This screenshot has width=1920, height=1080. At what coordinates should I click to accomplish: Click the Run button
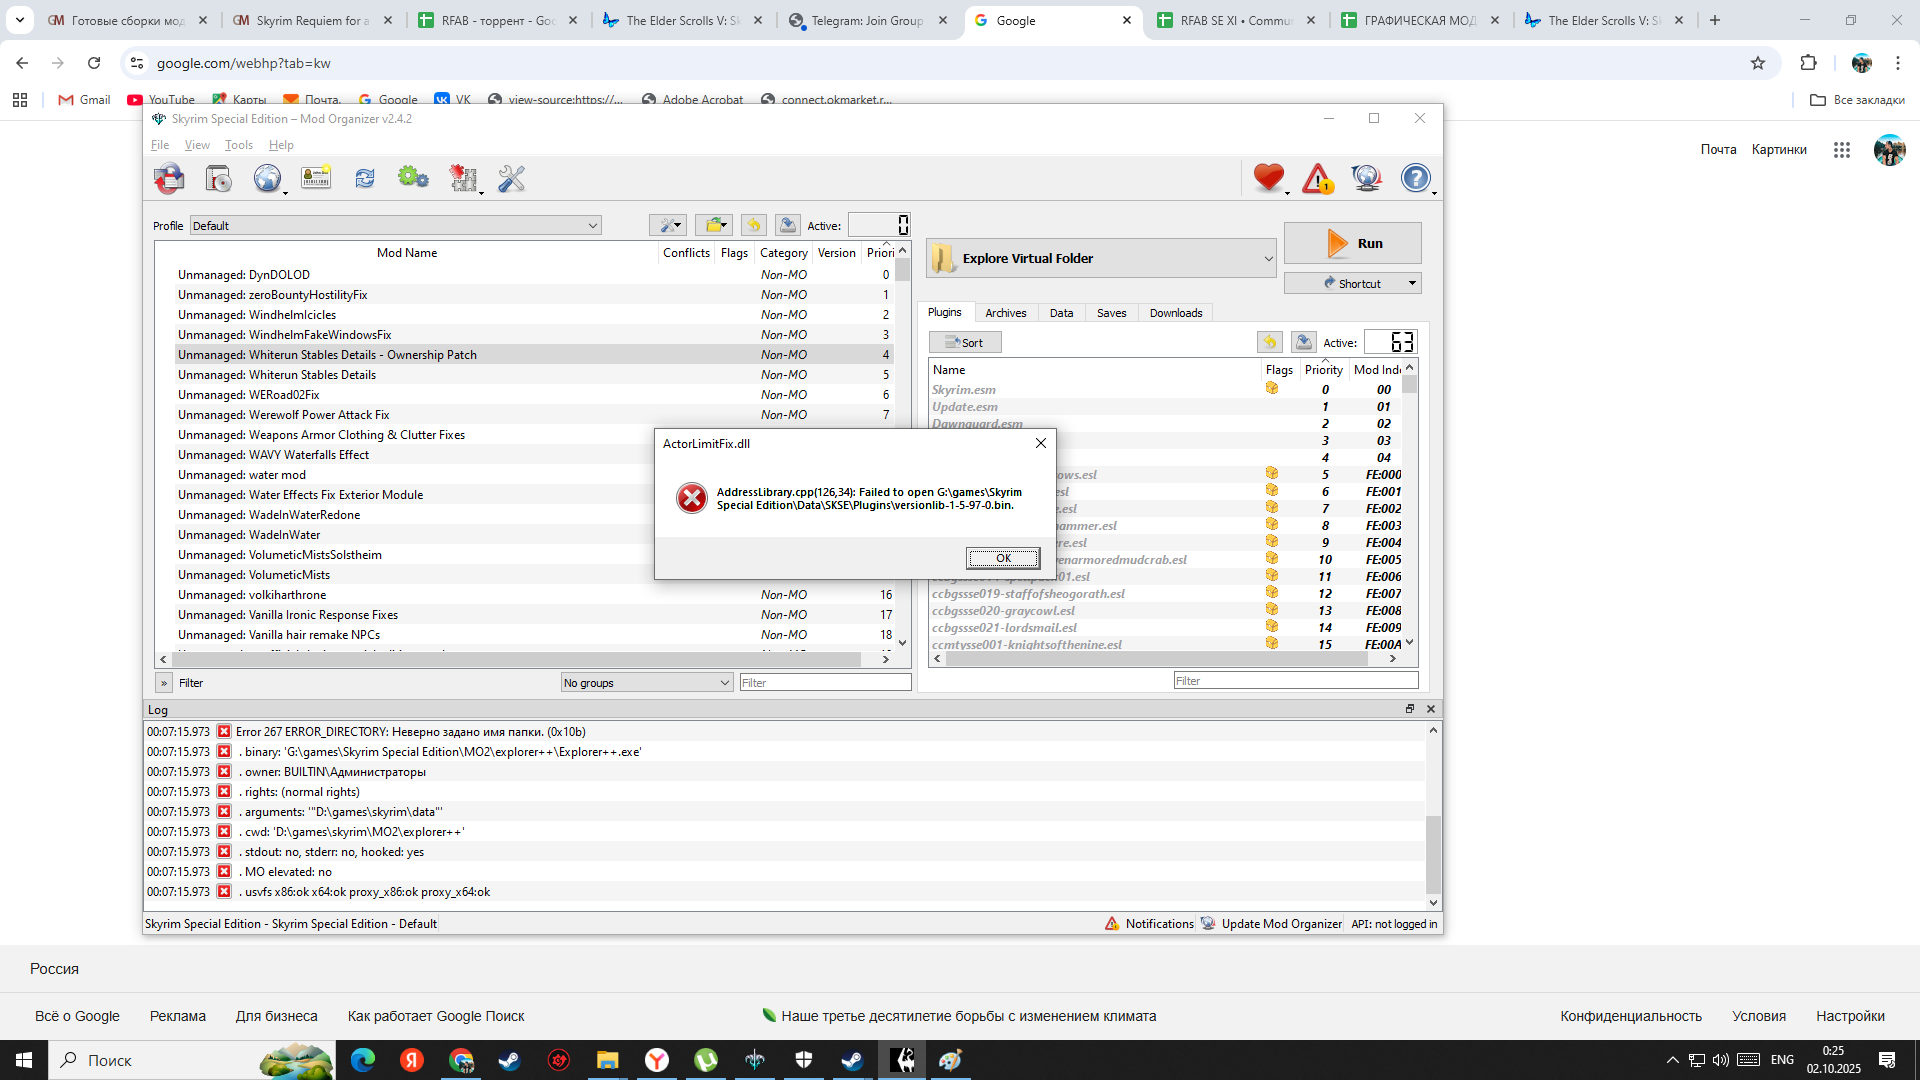tap(1352, 243)
